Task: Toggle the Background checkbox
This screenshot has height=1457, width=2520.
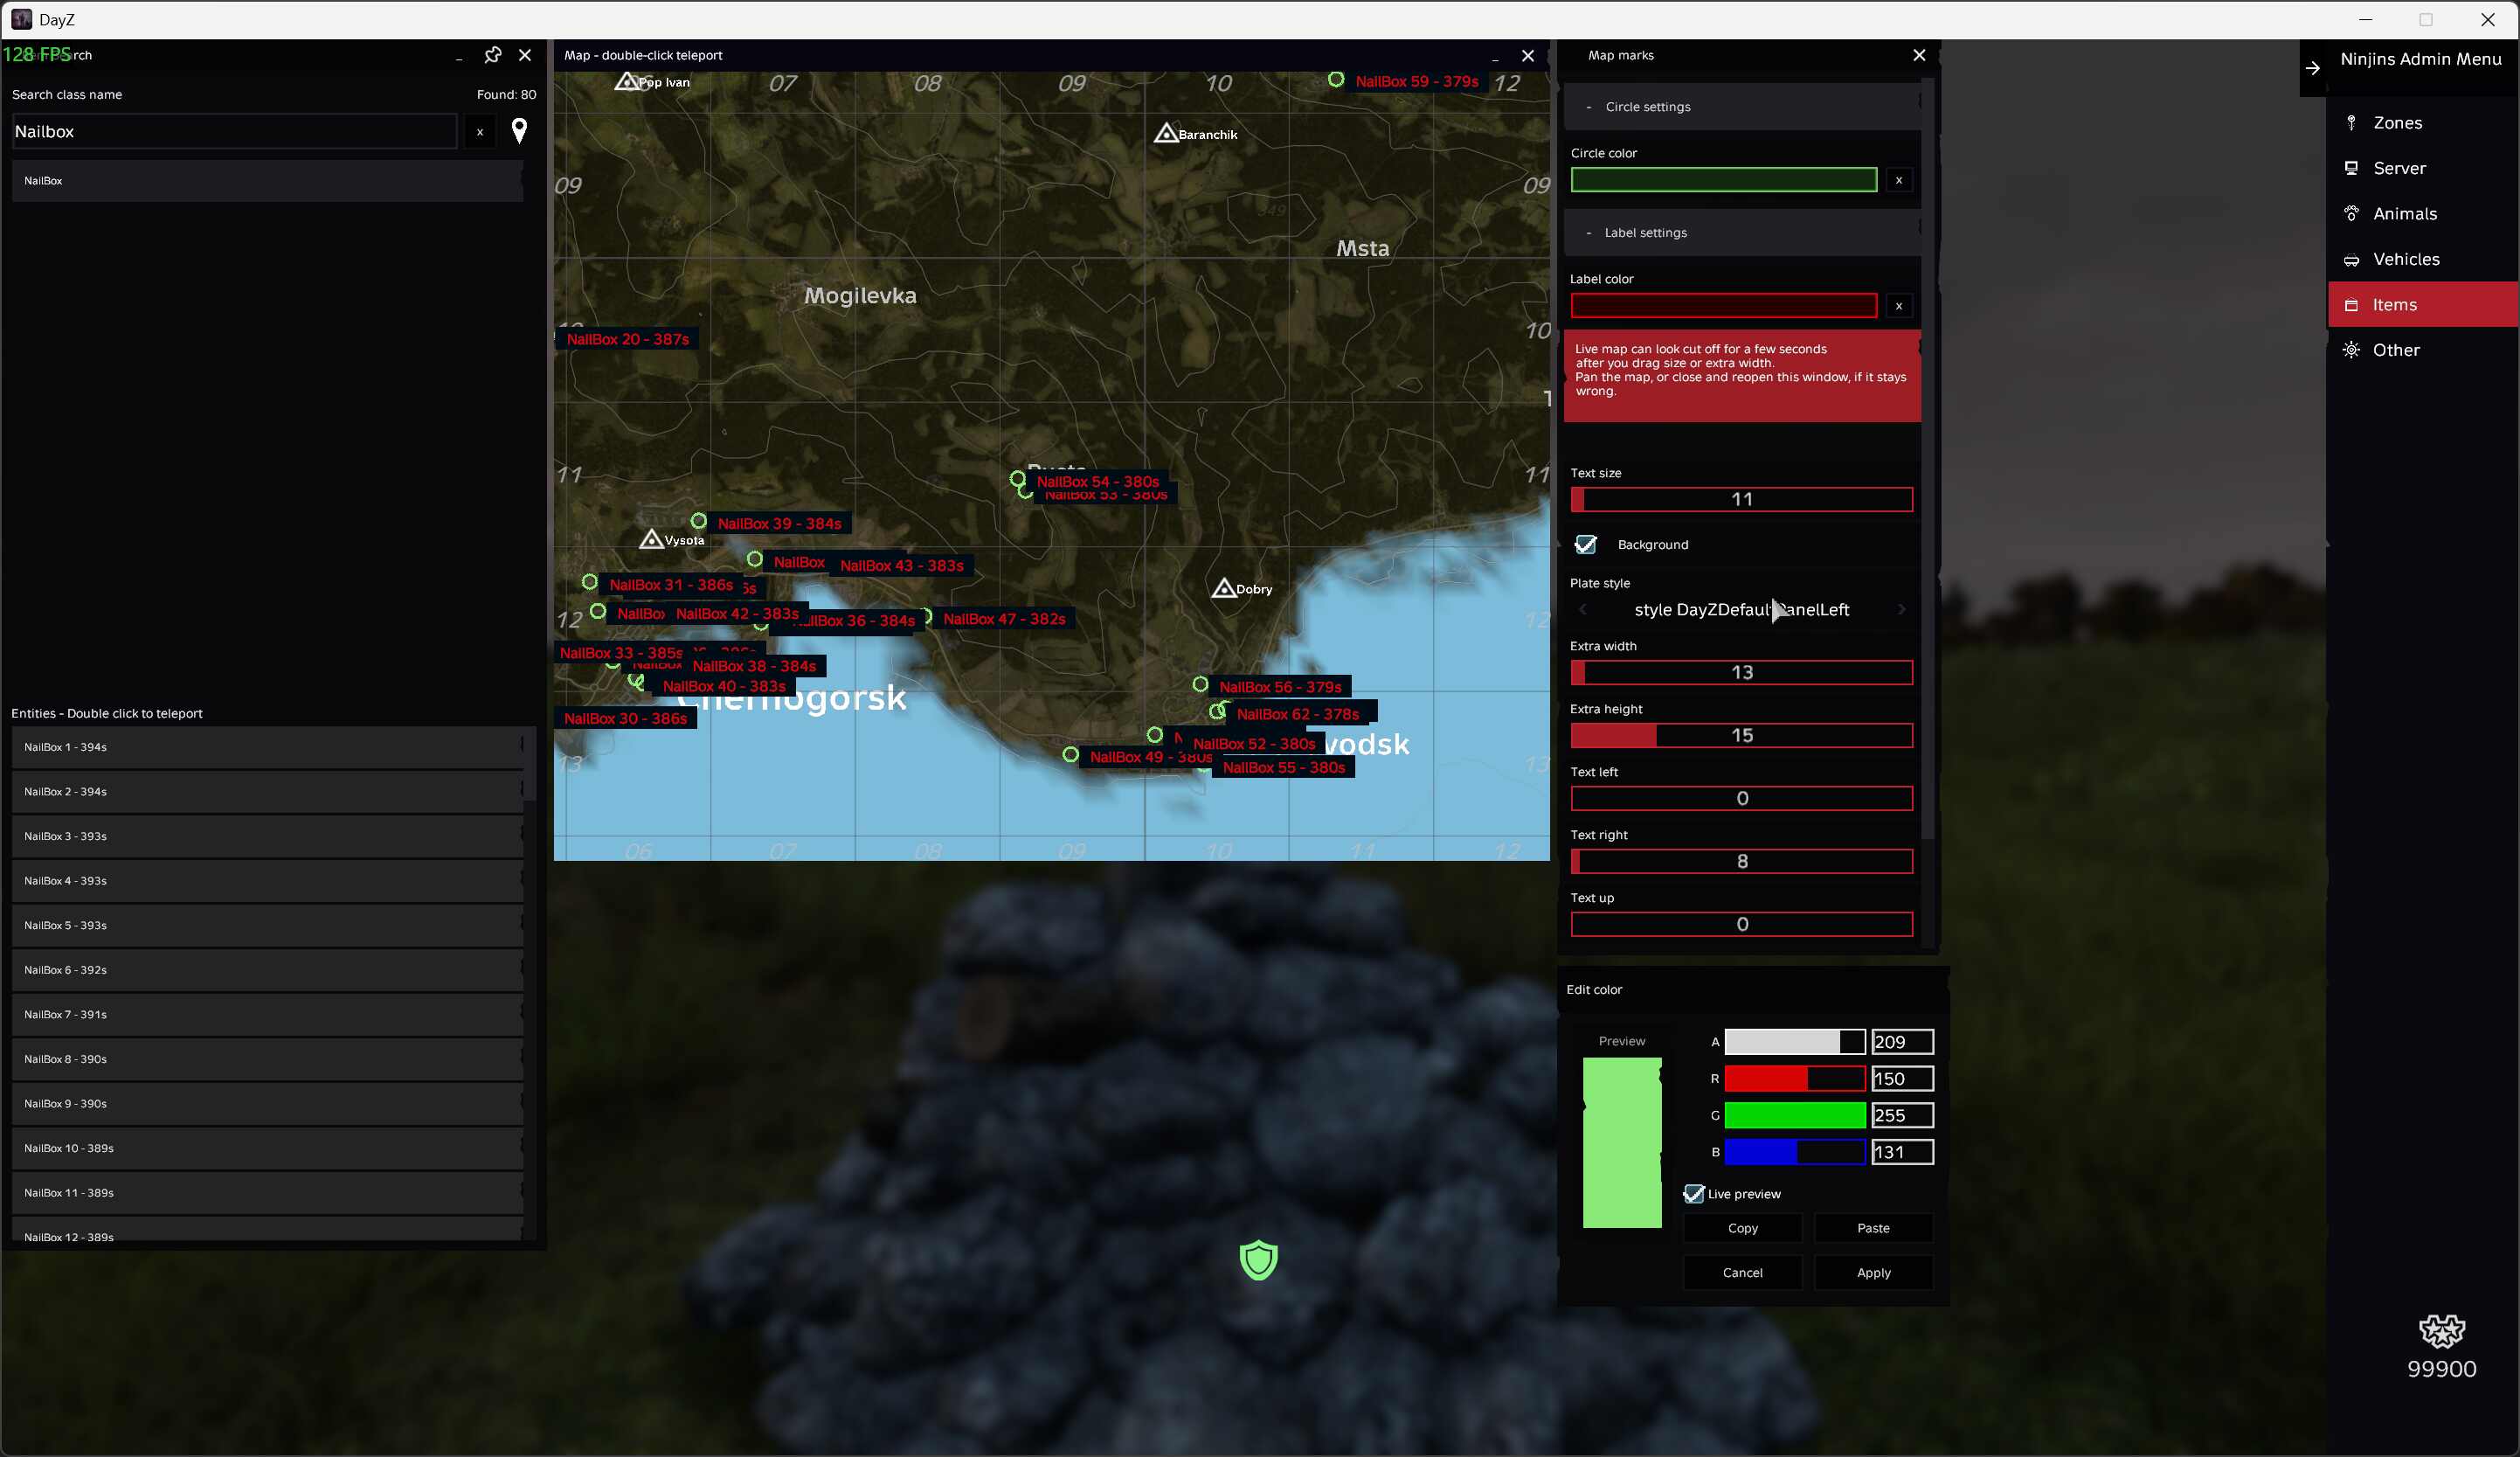Action: tap(1585, 544)
